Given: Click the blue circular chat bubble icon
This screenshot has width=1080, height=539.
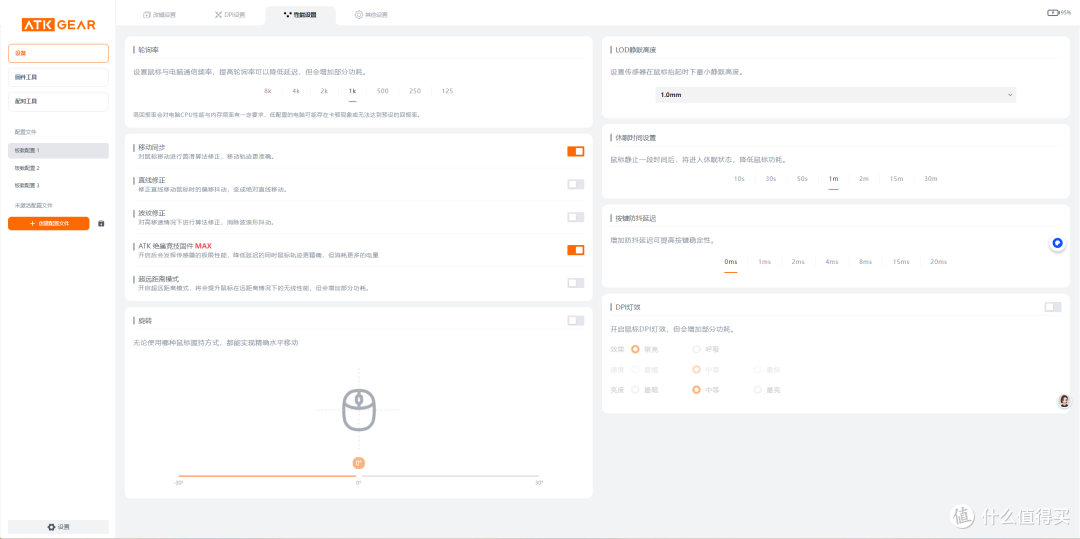Looking at the screenshot, I should (1058, 242).
